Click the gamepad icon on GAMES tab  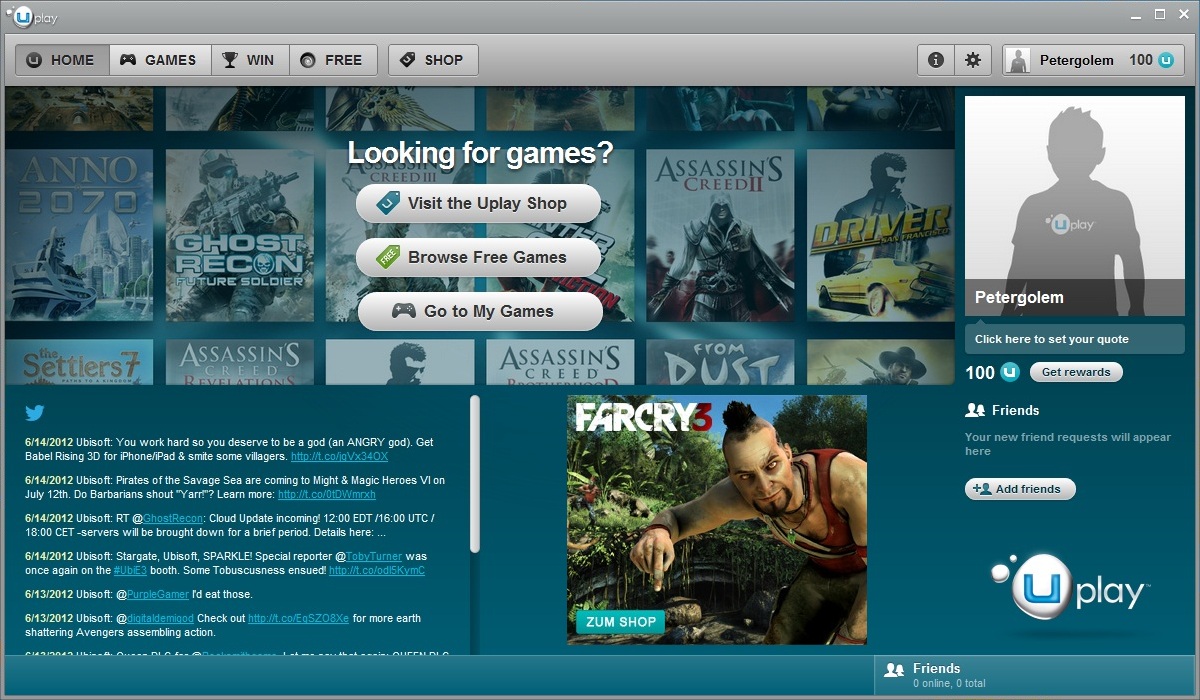click(x=128, y=60)
